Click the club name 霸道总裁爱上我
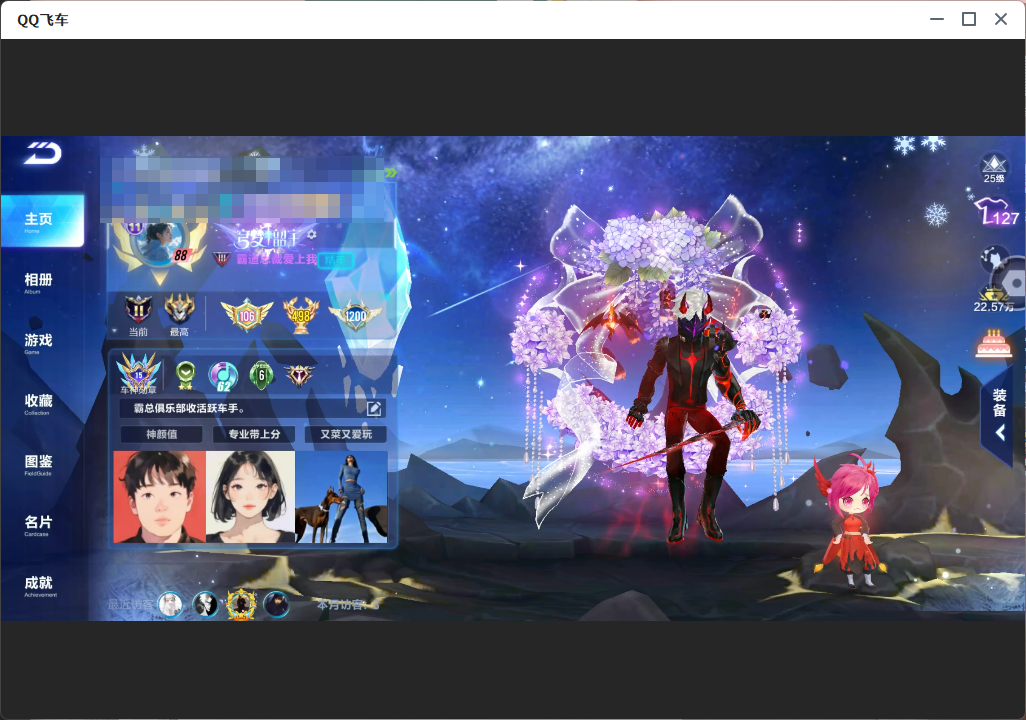Viewport: 1026px width, 720px height. point(276,260)
